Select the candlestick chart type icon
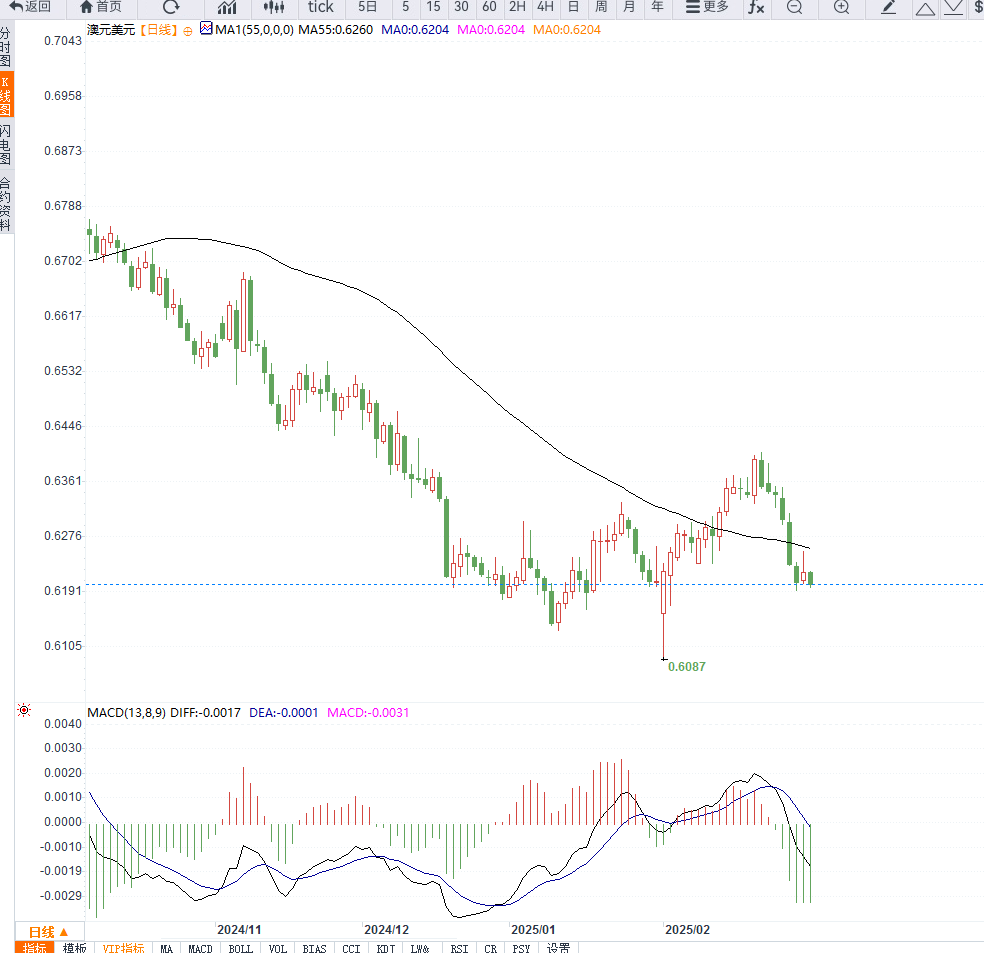The image size is (984, 953). tap(274, 7)
